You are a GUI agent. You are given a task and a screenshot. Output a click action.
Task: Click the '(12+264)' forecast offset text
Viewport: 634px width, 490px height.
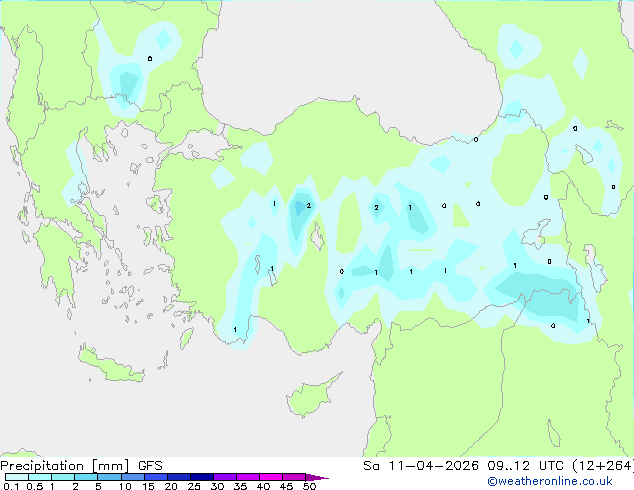click(x=603, y=466)
